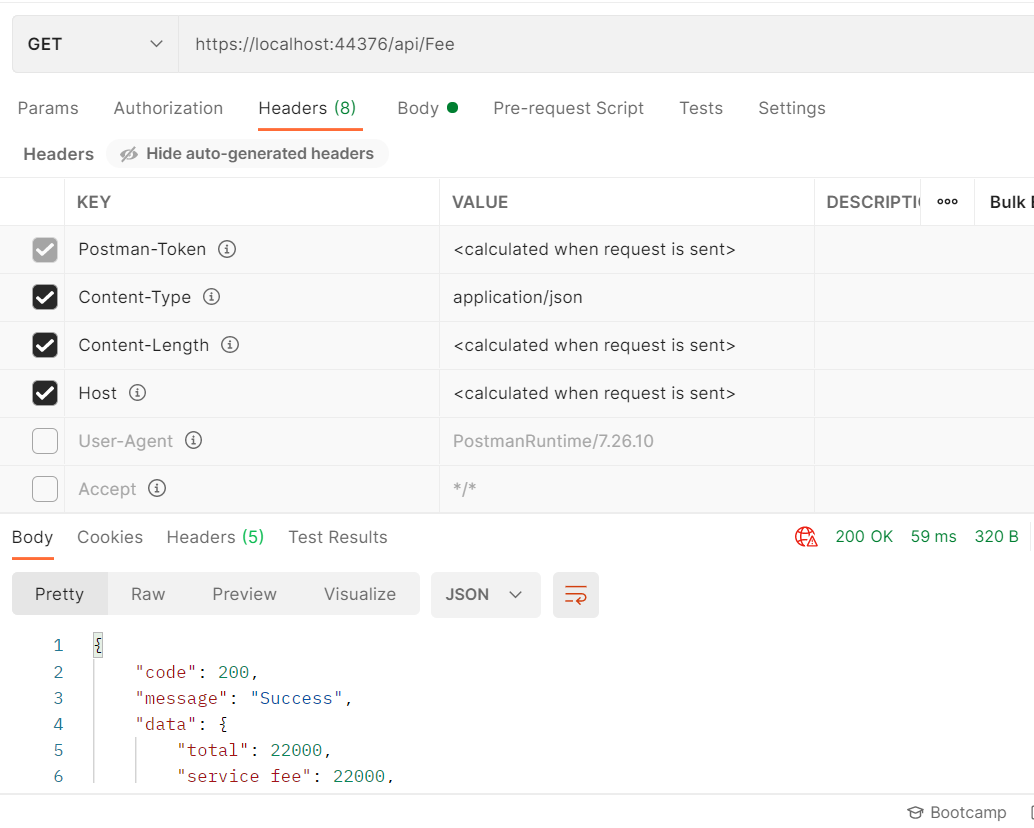This screenshot has width=1034, height=828.
Task: Click the "message": "Success" line
Action: [x=244, y=698]
